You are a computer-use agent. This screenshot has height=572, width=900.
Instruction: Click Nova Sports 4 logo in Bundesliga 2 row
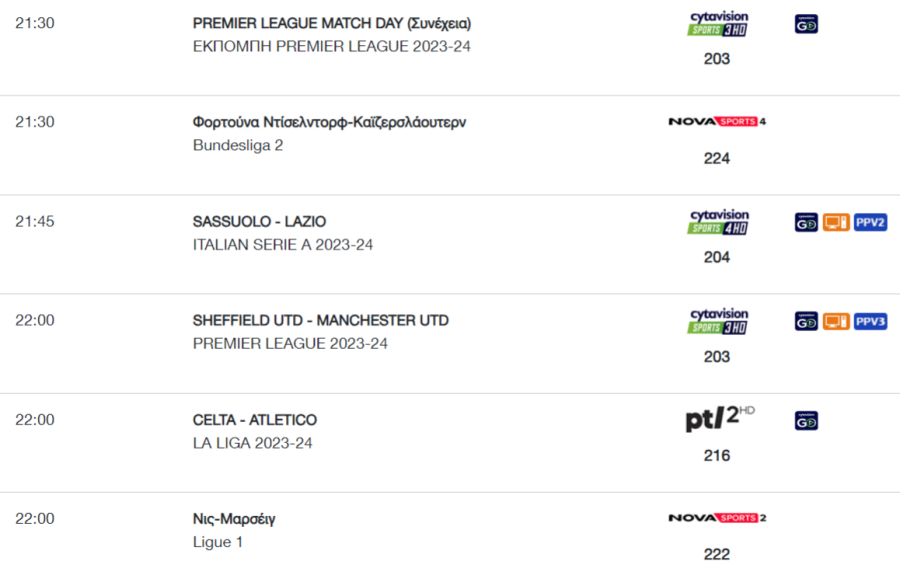(717, 122)
